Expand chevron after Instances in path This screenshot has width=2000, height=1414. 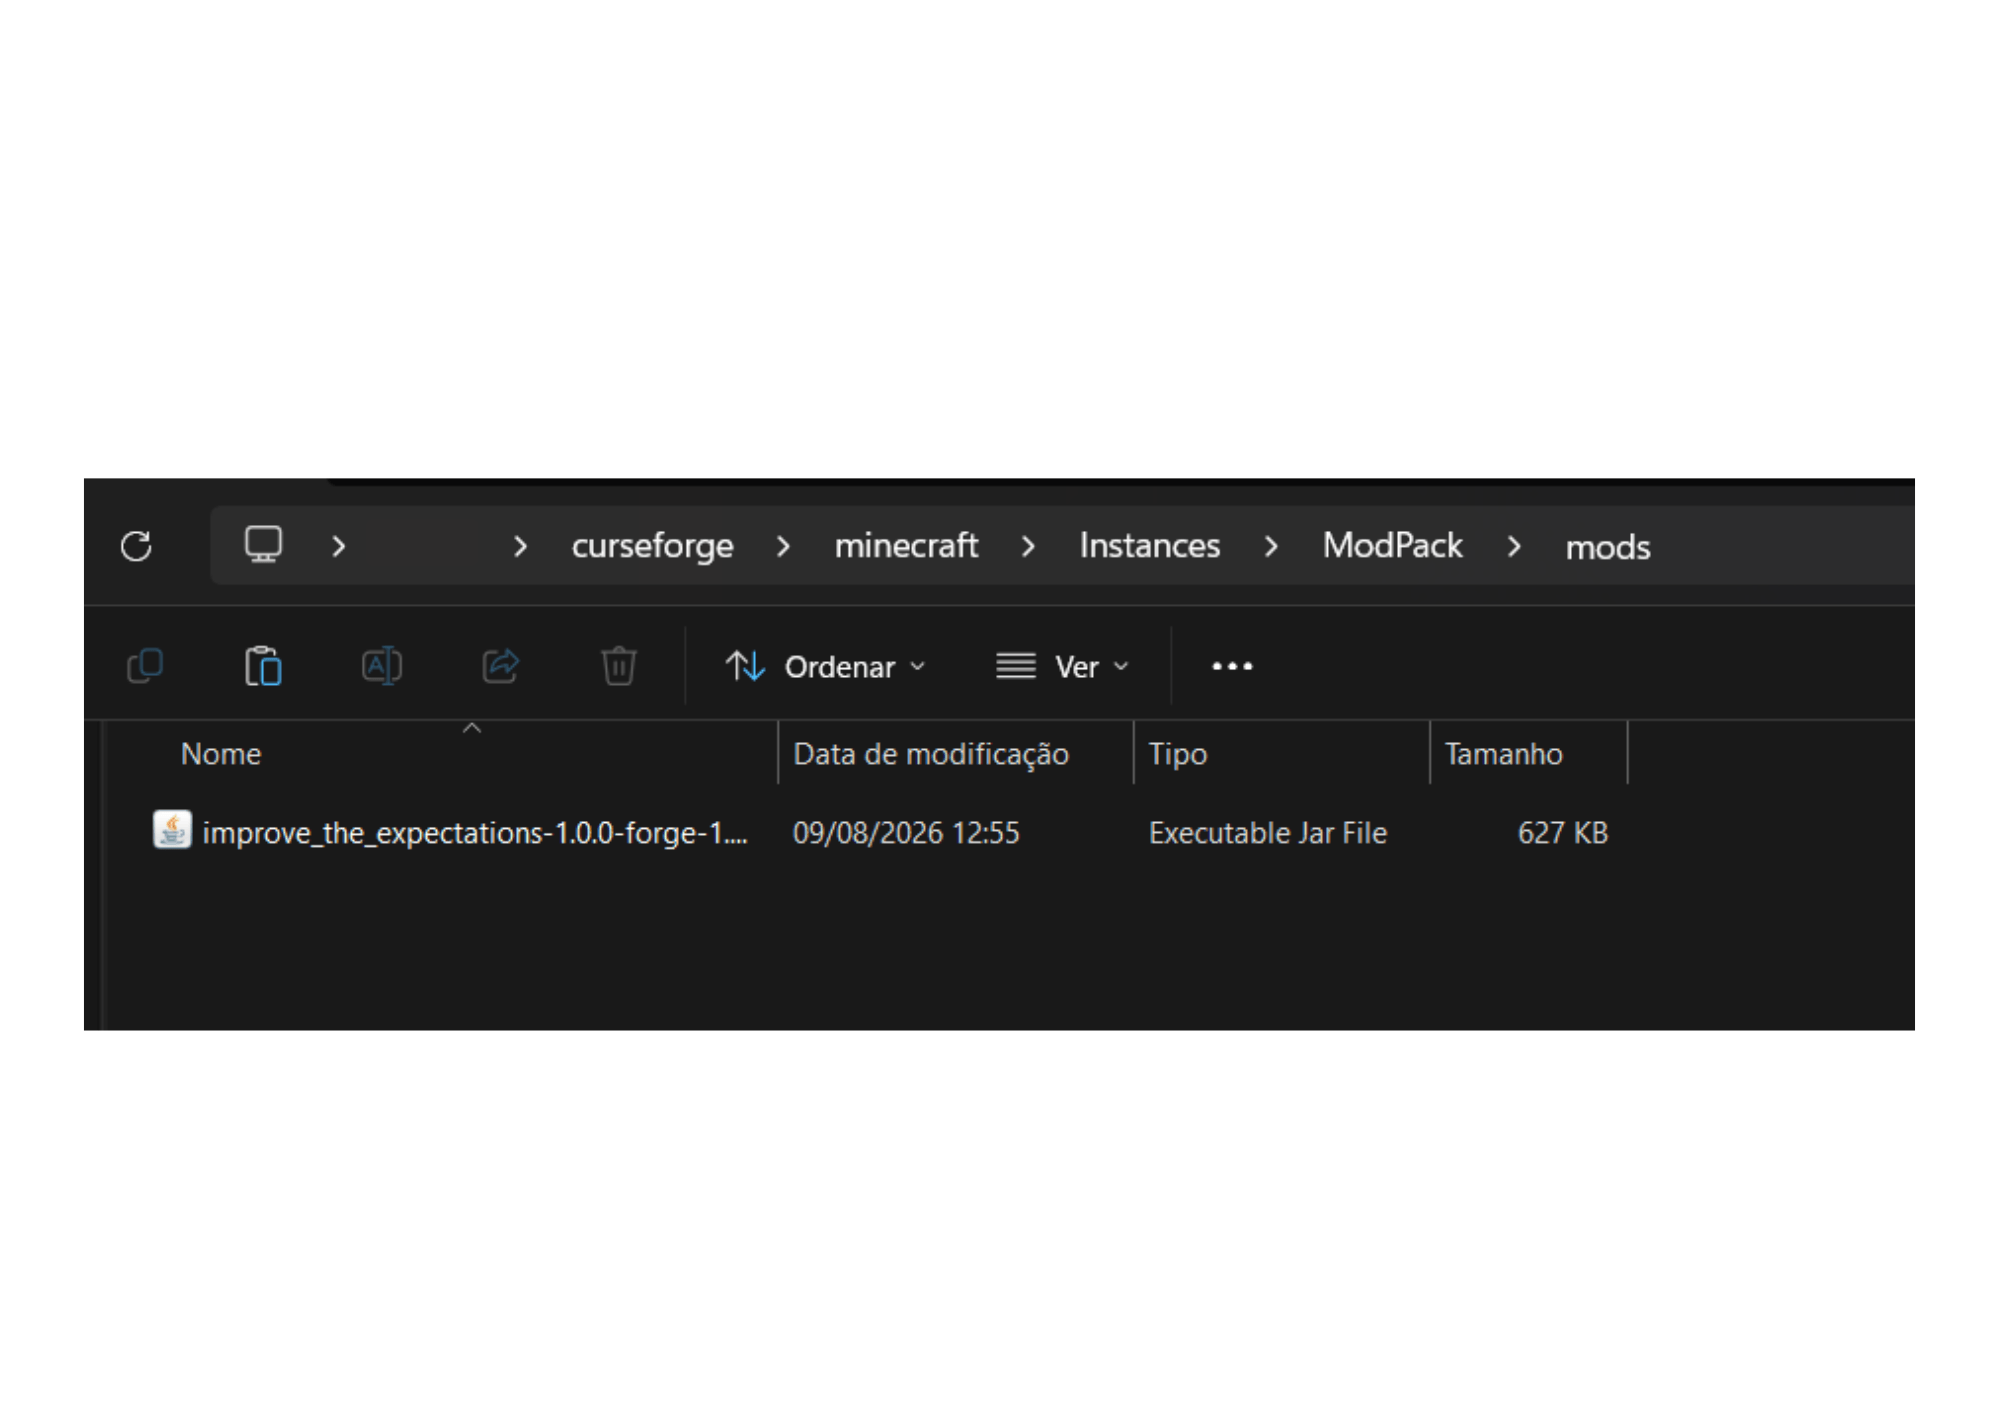[x=1271, y=546]
